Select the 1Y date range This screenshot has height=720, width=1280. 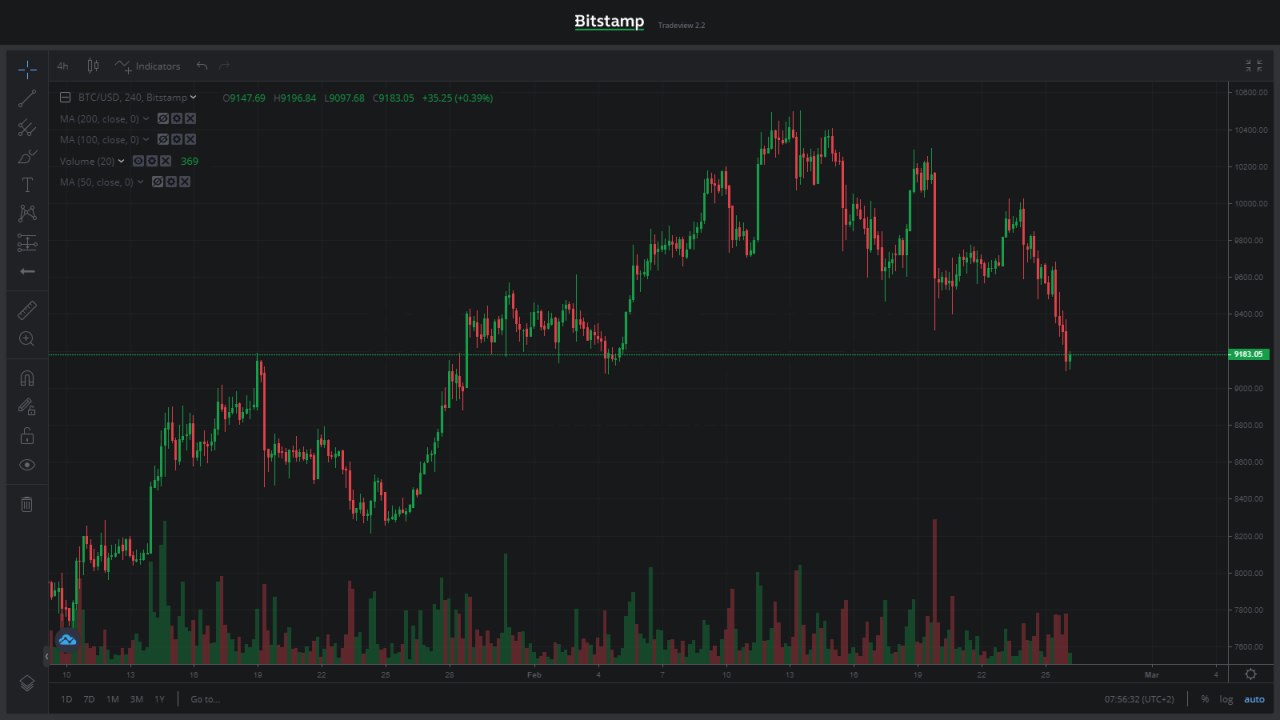(x=160, y=699)
